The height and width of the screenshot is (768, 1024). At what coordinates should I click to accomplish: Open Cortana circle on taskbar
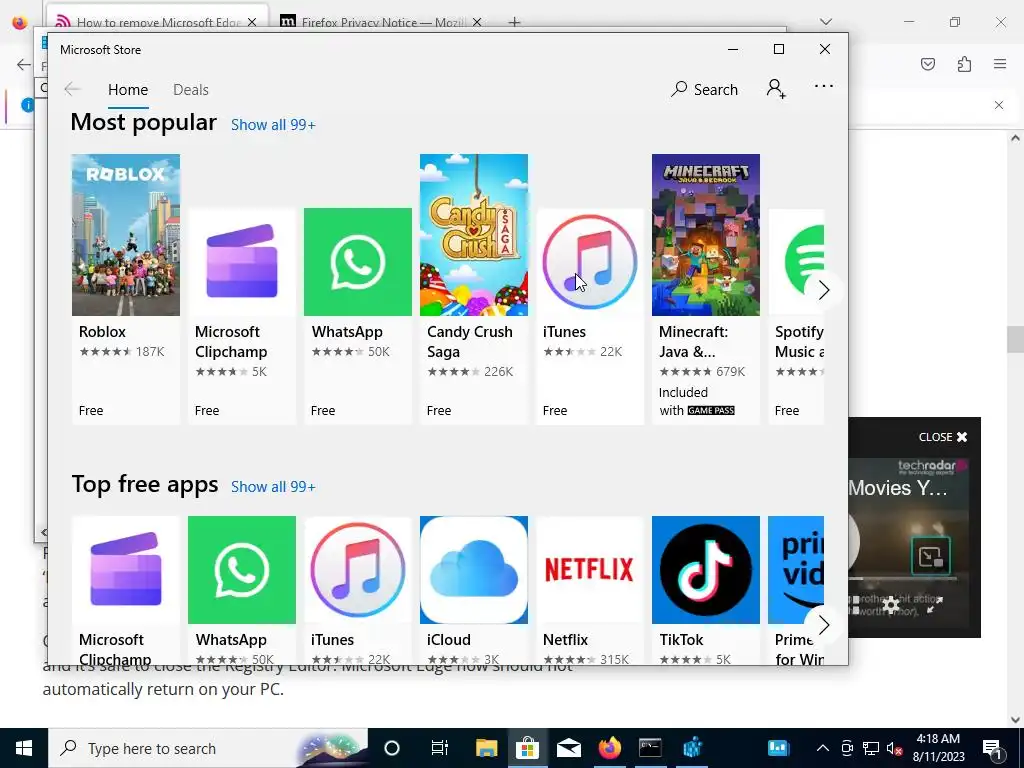click(392, 748)
